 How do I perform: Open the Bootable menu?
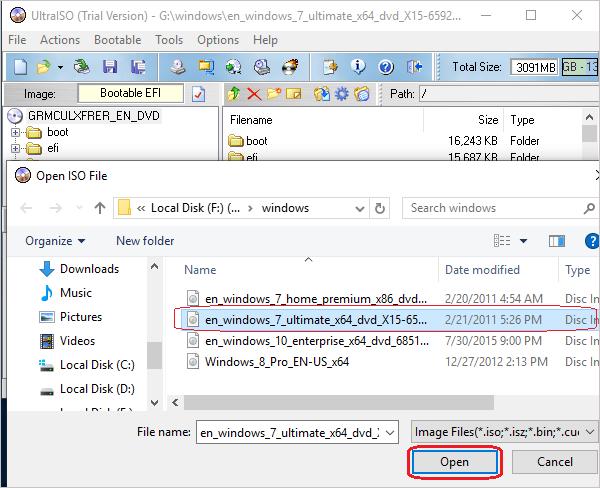tap(117, 40)
